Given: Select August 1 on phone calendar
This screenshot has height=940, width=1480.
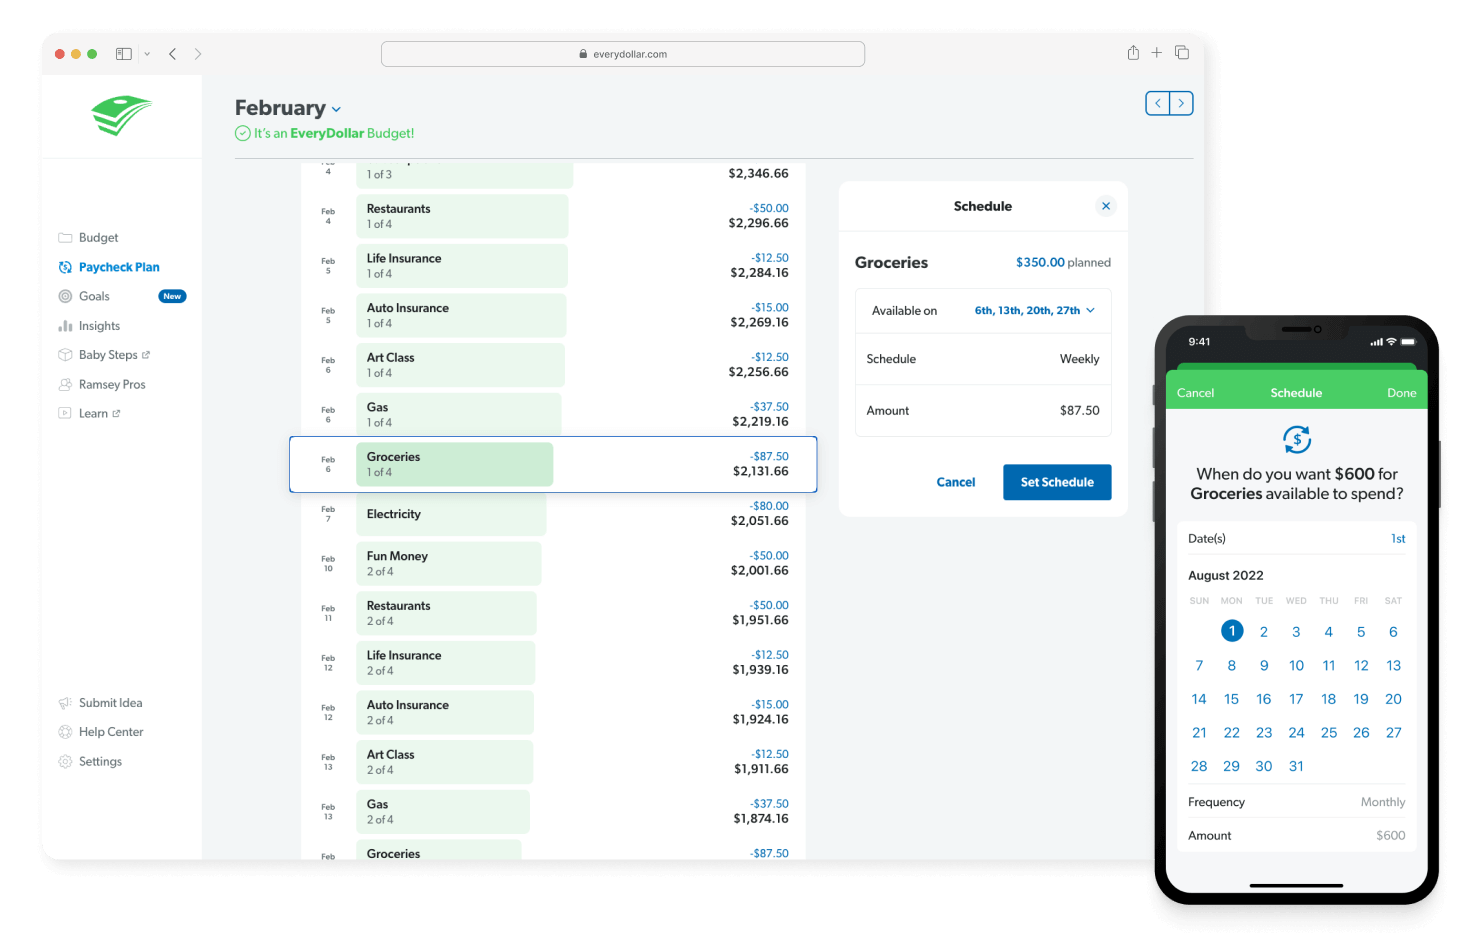Looking at the screenshot, I should (x=1232, y=631).
